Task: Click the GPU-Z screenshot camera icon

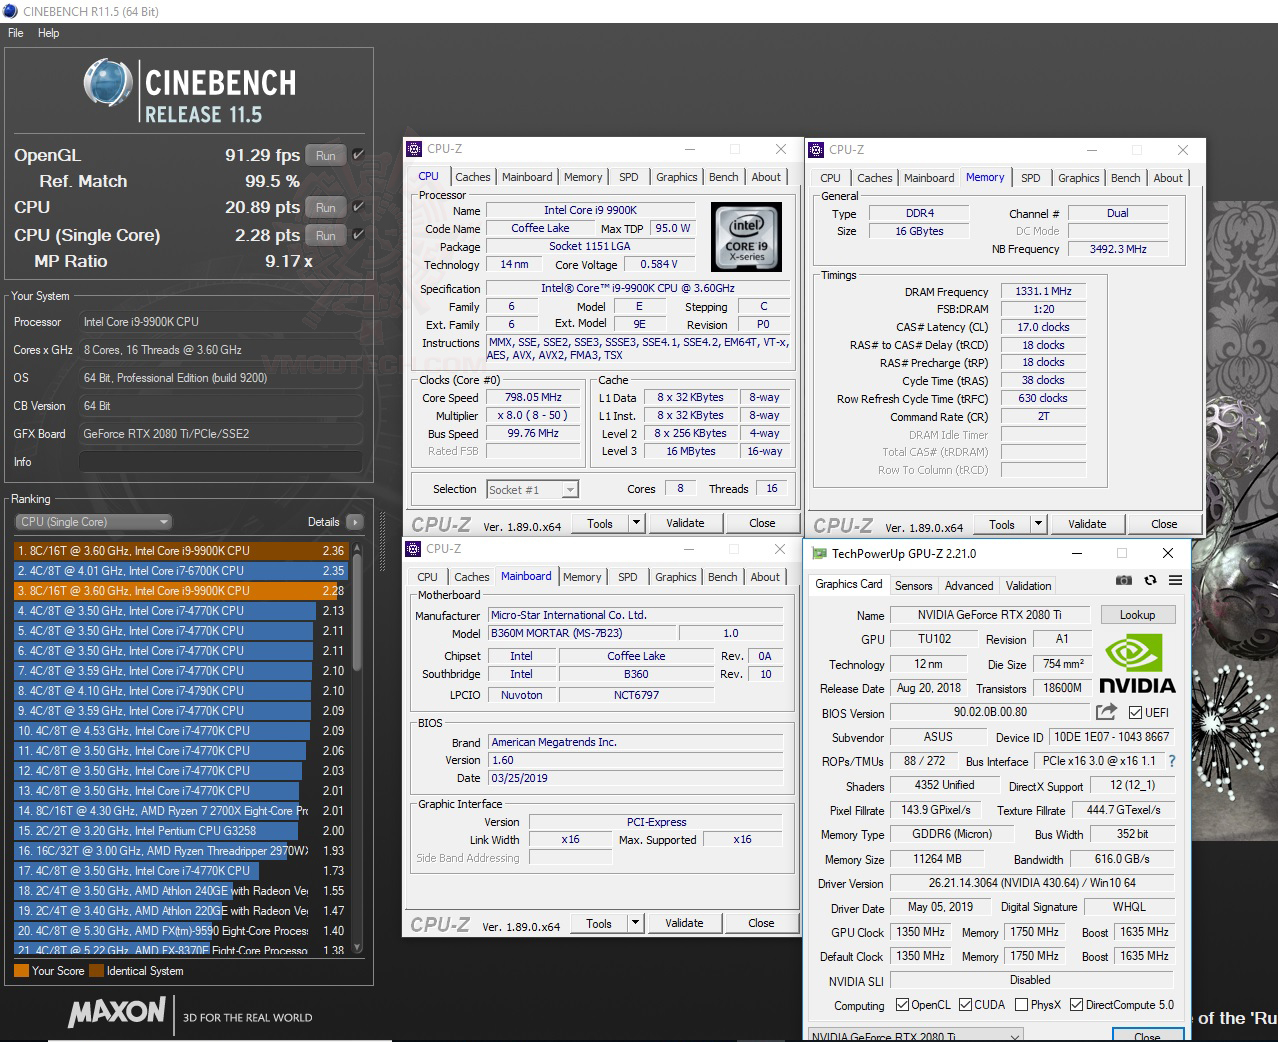Action: coord(1124,580)
